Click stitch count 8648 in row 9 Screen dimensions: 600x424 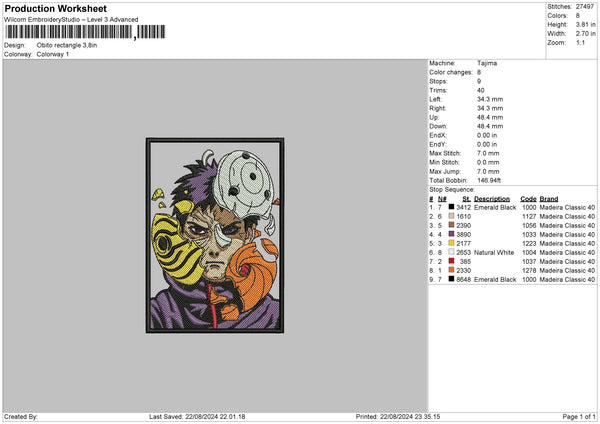pos(464,280)
